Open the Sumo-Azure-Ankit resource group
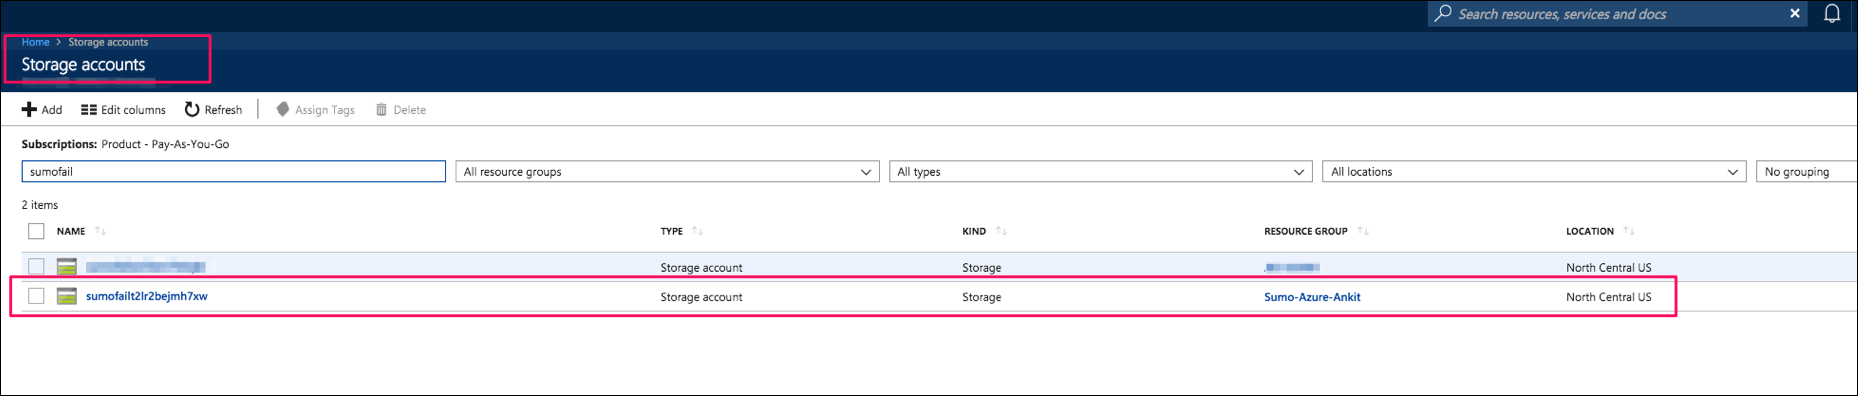Image resolution: width=1858 pixels, height=396 pixels. coord(1312,297)
